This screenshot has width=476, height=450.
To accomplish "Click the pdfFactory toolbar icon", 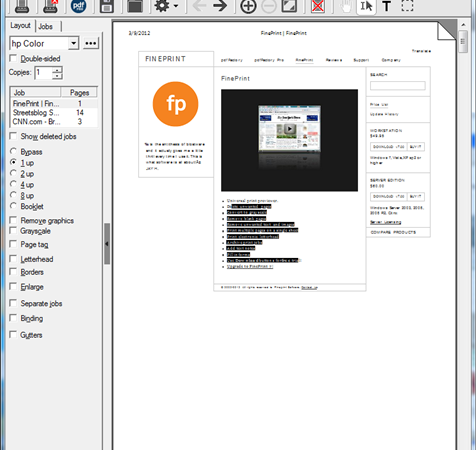I will [78, 6].
